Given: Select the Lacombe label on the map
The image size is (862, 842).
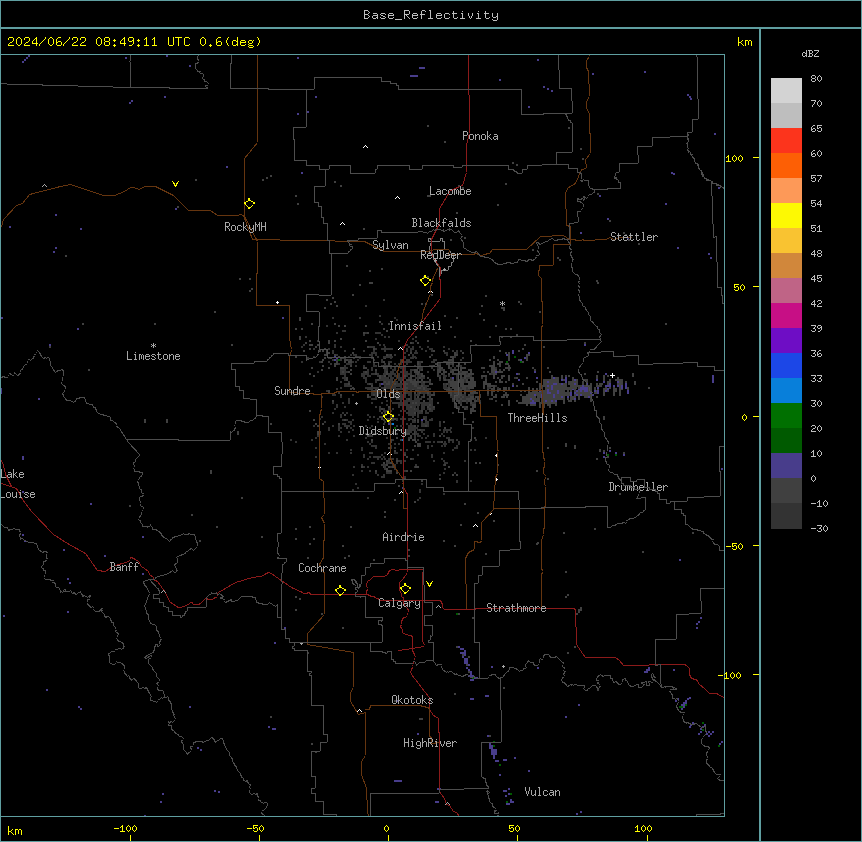Looking at the screenshot, I should (x=450, y=191).
